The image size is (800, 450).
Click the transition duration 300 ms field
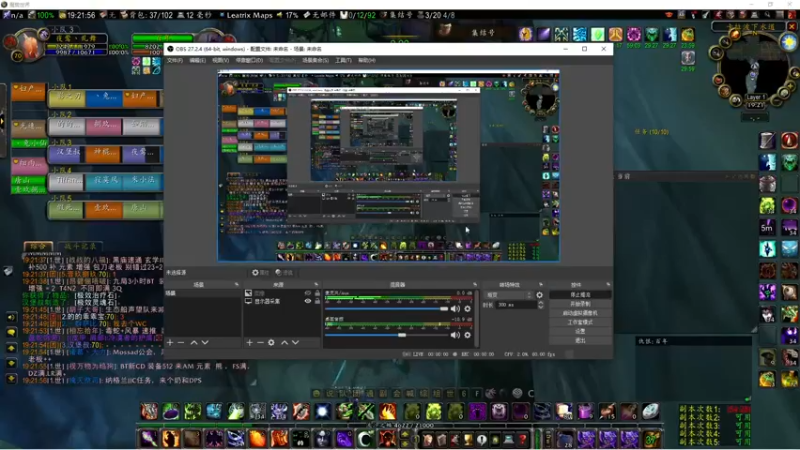(515, 305)
